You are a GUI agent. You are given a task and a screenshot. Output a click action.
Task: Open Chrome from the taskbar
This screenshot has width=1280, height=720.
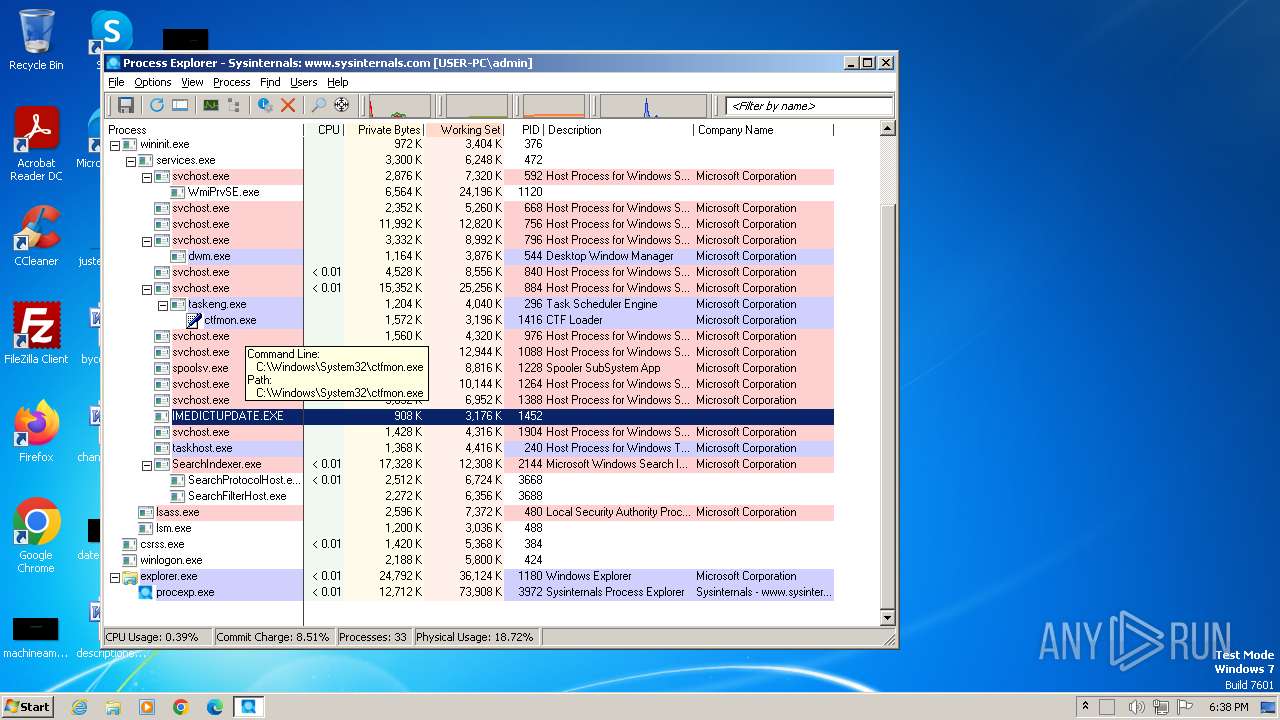tap(181, 707)
